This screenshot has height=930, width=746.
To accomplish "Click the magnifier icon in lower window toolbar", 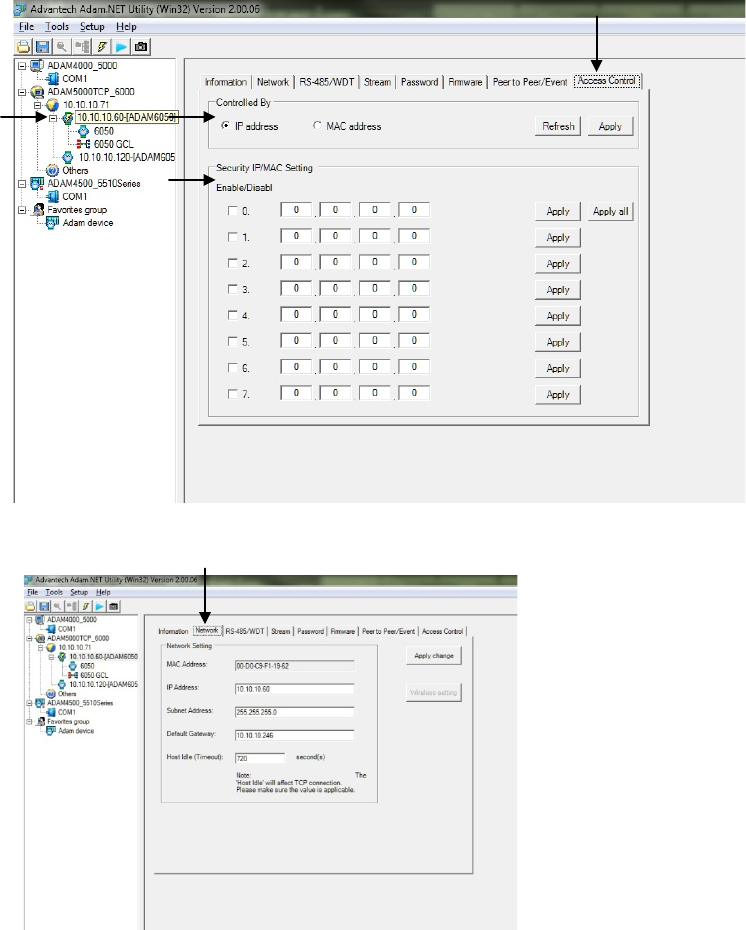I will point(58,606).
